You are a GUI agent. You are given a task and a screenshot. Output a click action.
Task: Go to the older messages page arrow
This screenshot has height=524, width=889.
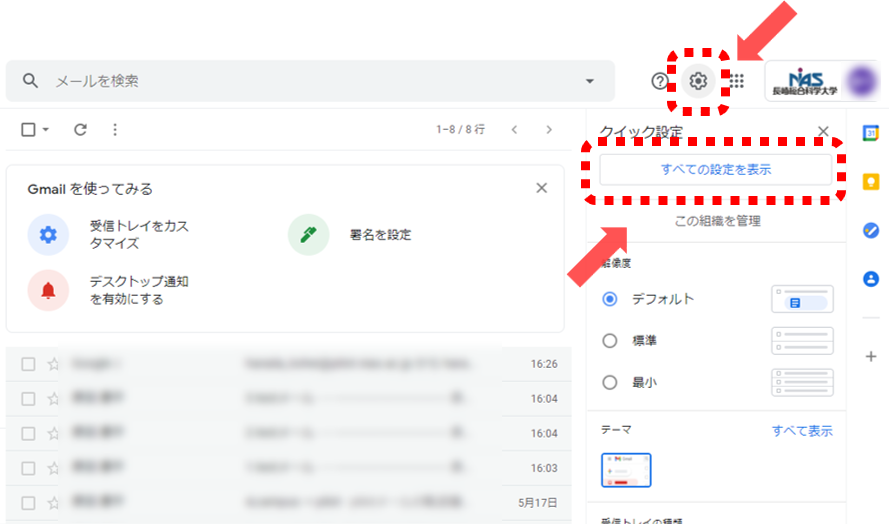point(549,130)
